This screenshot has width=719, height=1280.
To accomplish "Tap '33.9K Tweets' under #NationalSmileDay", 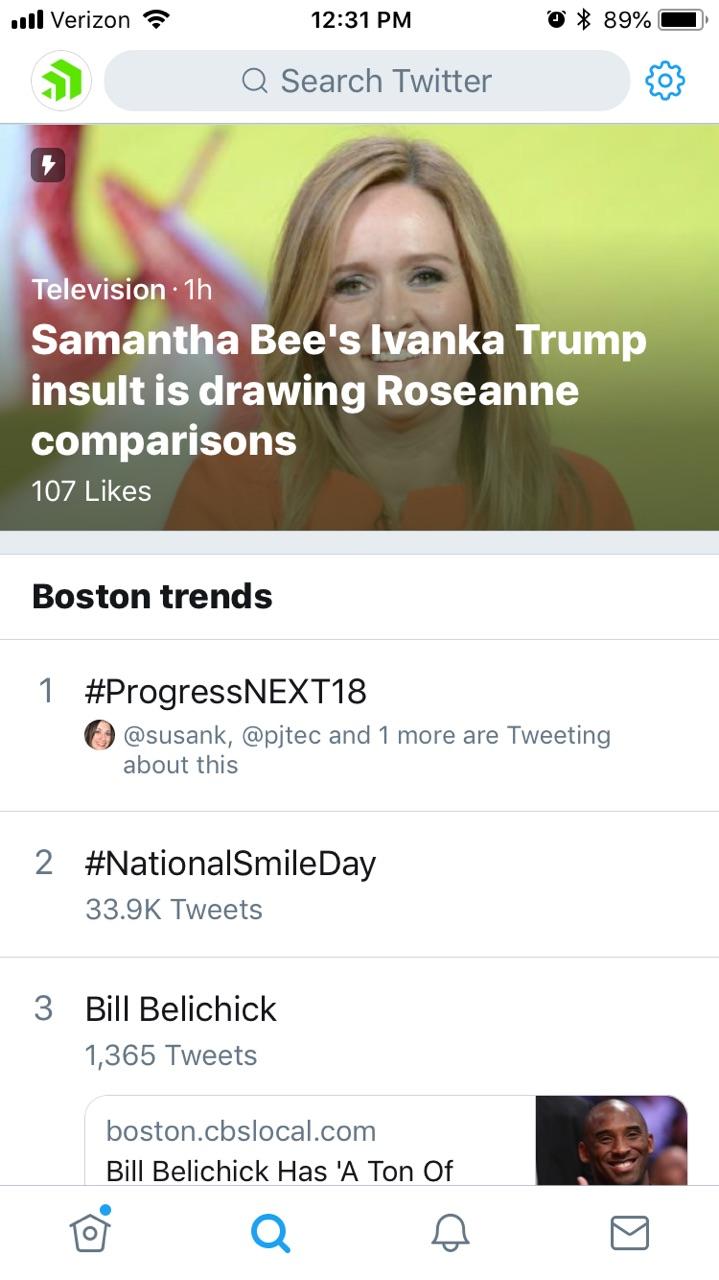I will [x=173, y=910].
